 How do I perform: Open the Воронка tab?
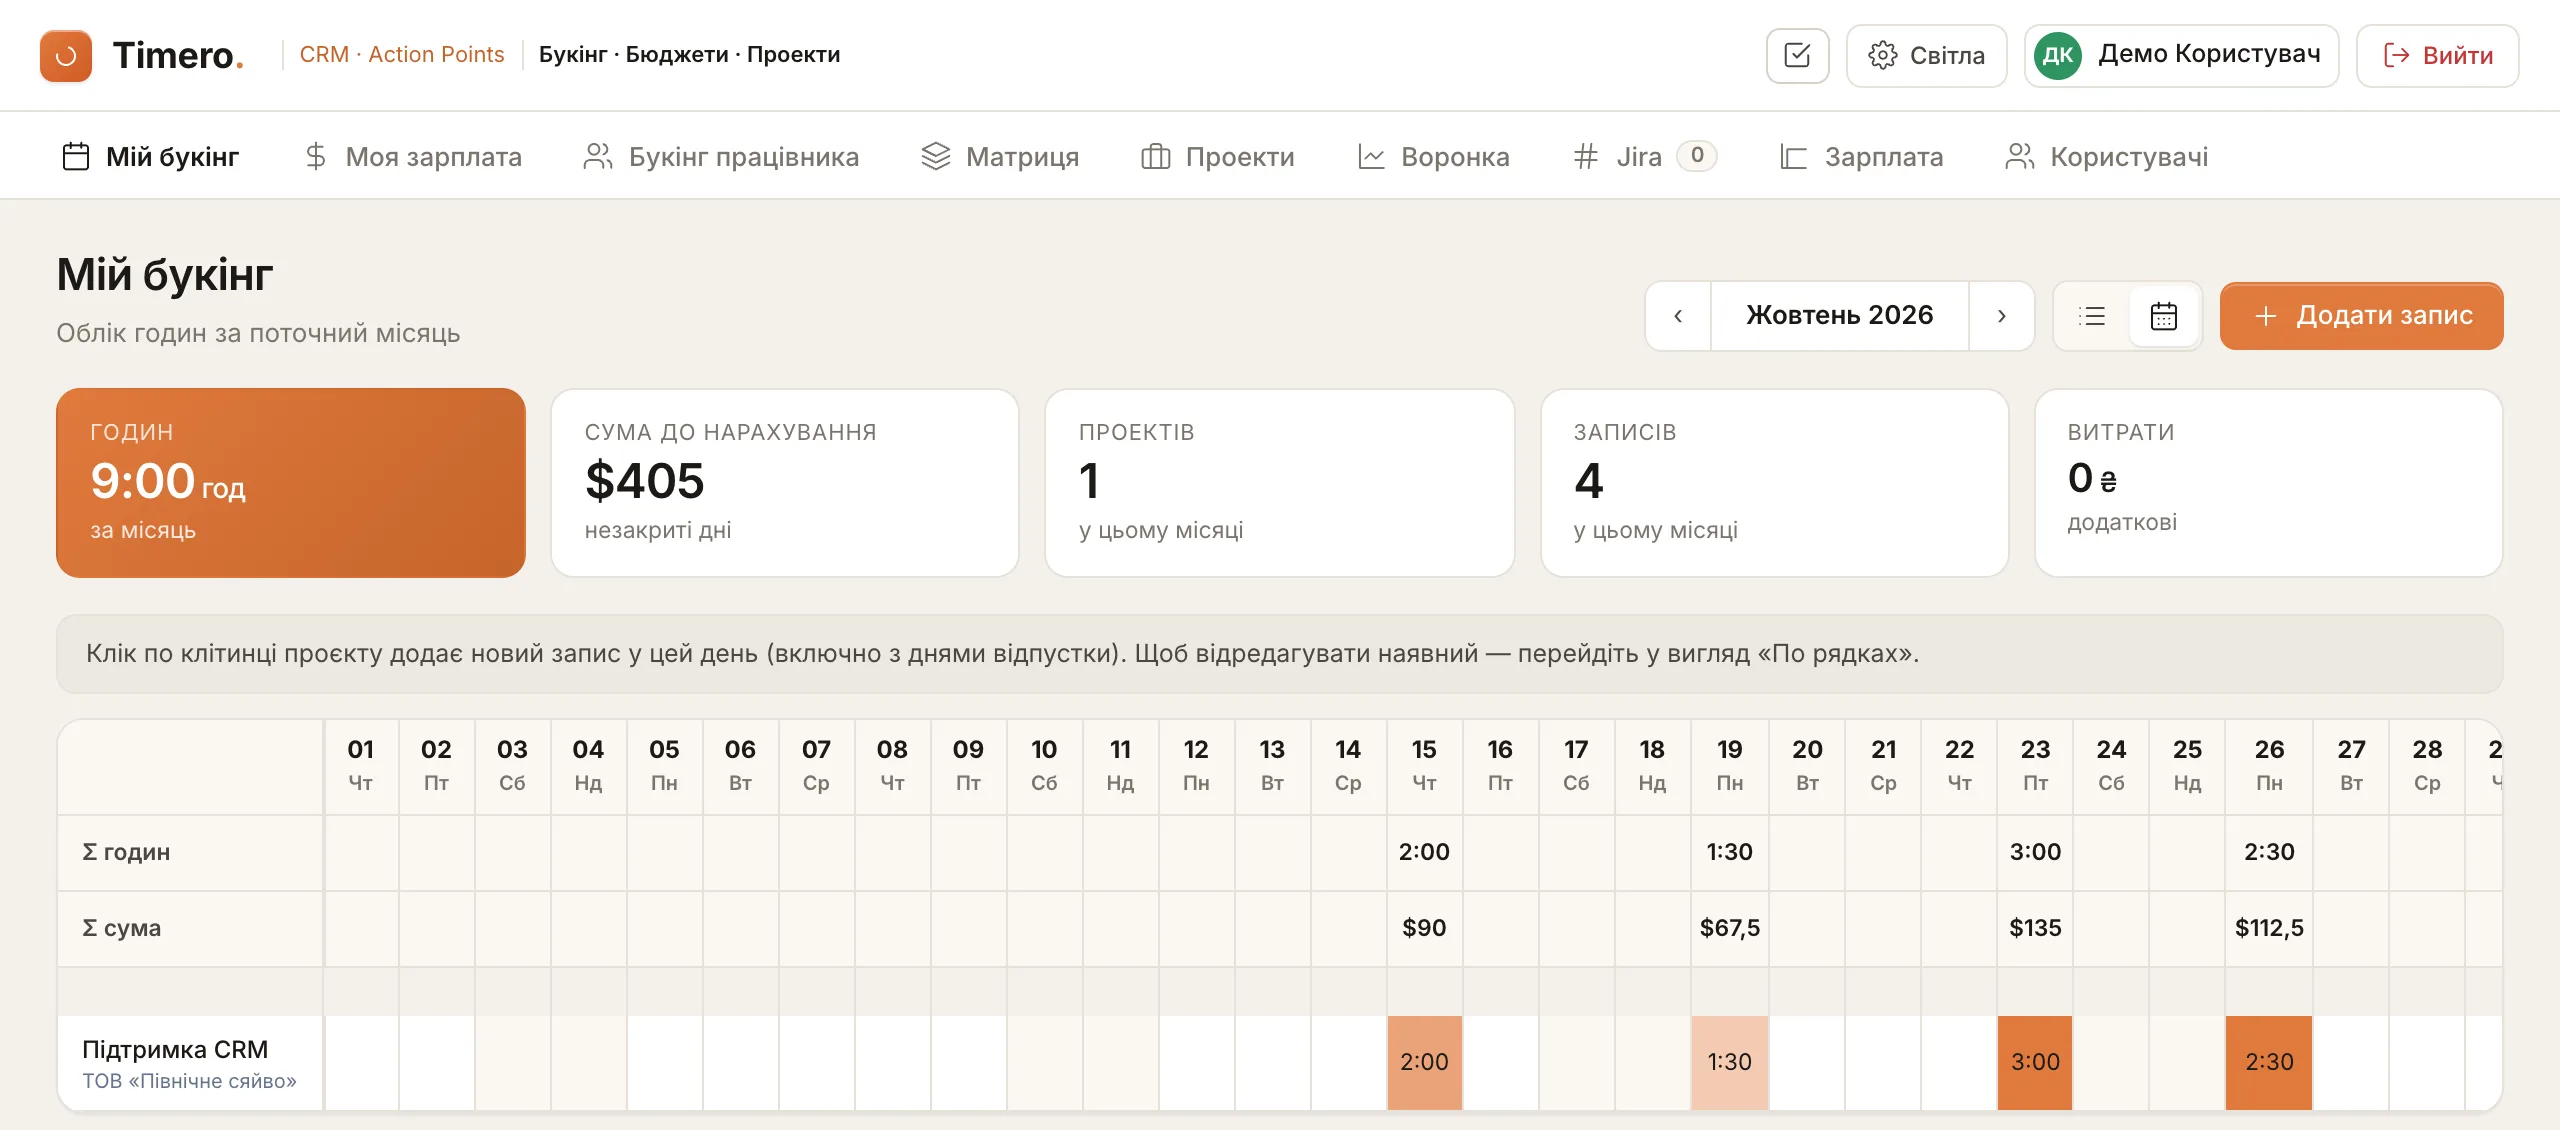pos(1433,156)
